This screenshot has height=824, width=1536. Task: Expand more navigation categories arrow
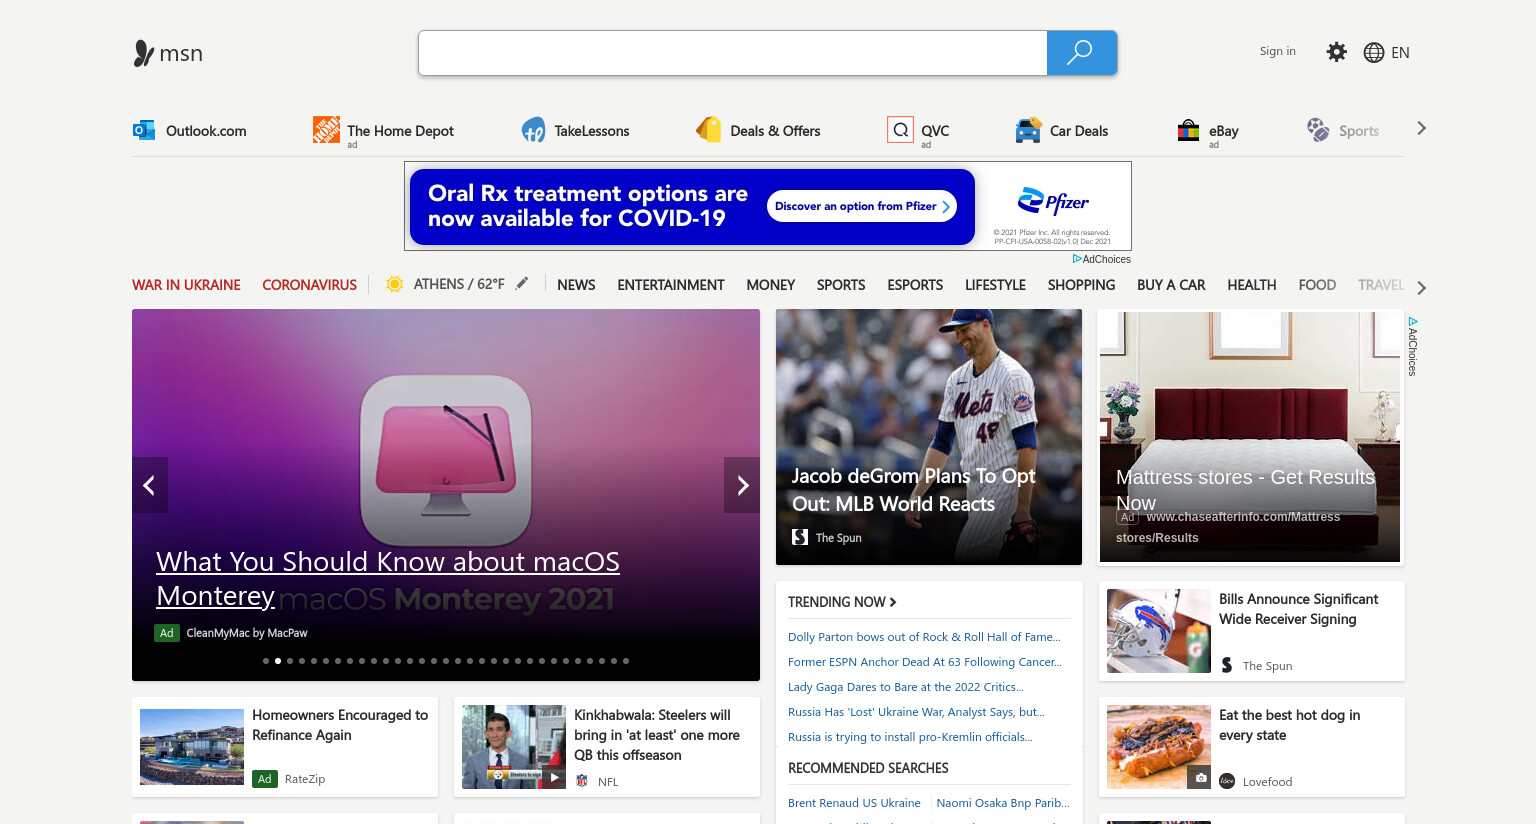click(1421, 288)
